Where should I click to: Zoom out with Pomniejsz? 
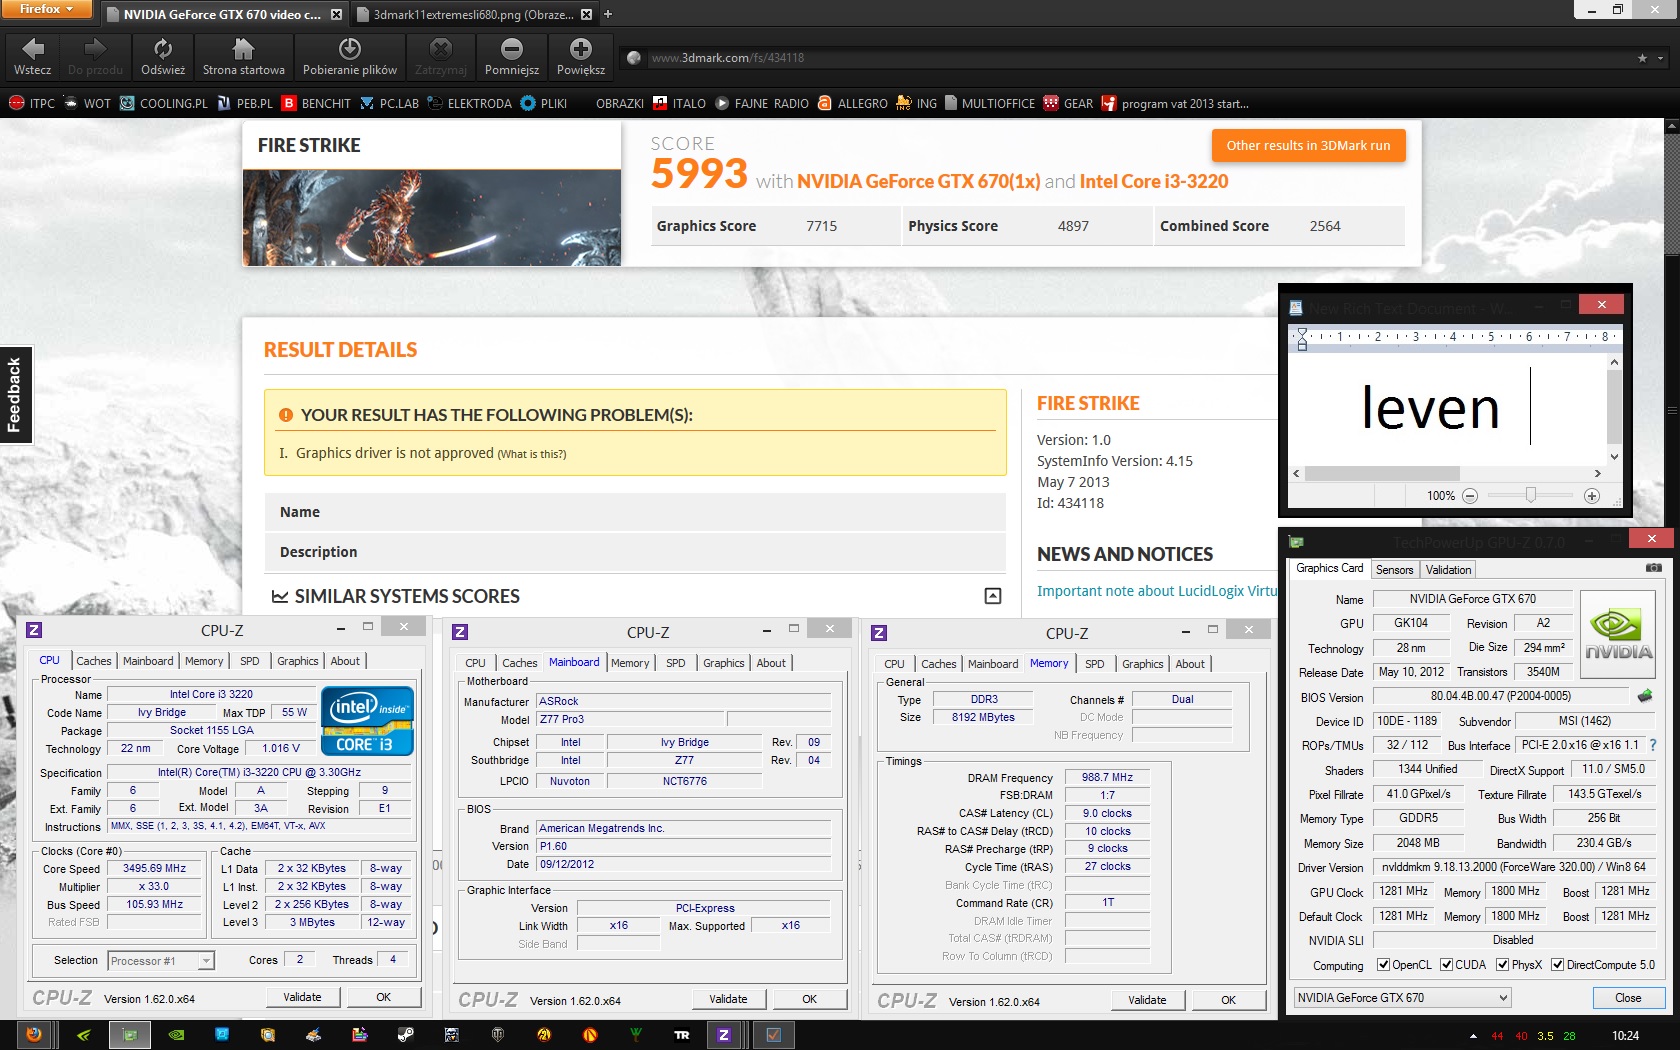[x=512, y=57]
